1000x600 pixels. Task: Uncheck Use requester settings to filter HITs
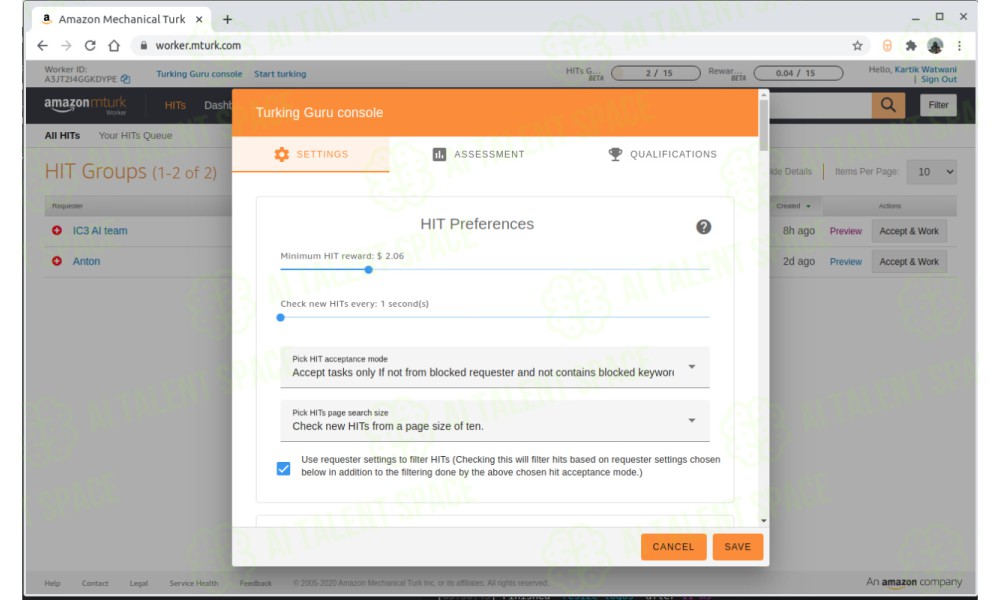(284, 469)
